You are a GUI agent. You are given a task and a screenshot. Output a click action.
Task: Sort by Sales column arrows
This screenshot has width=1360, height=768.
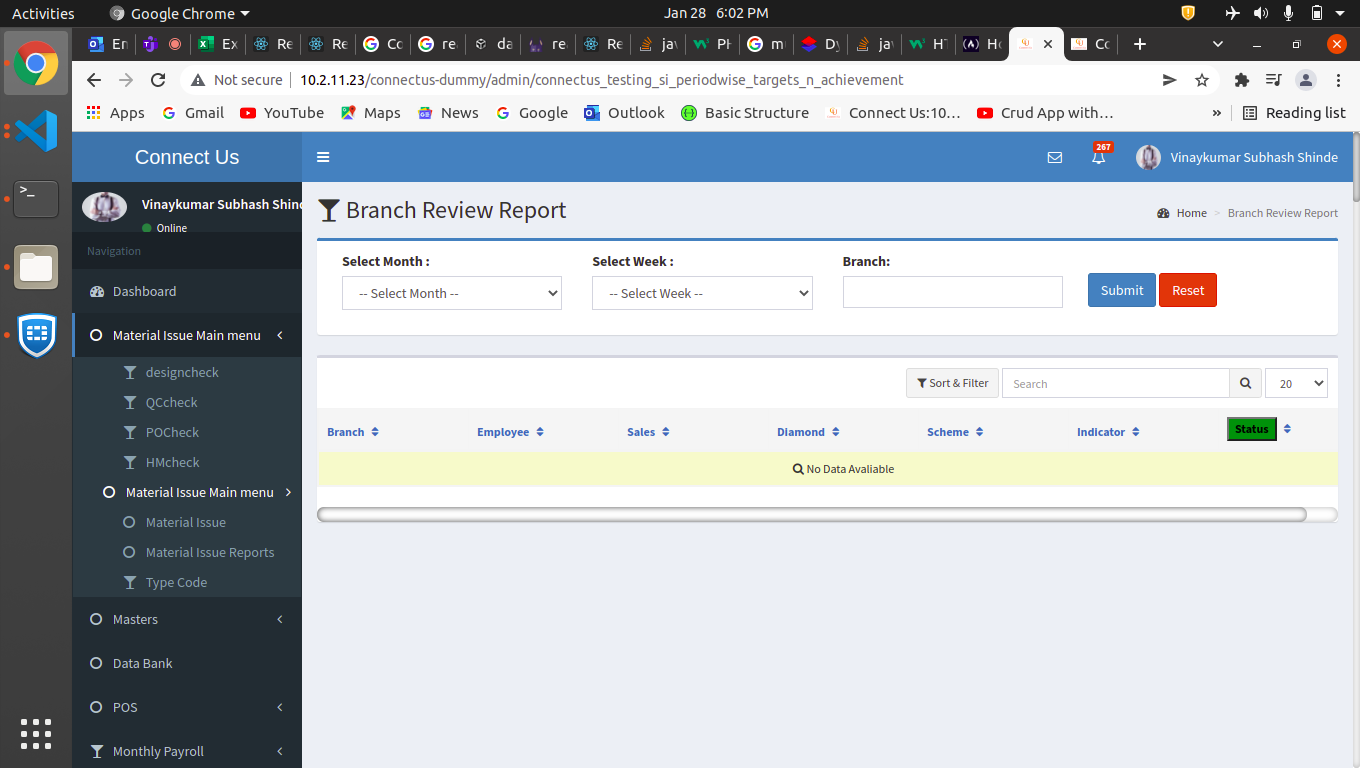click(x=665, y=432)
